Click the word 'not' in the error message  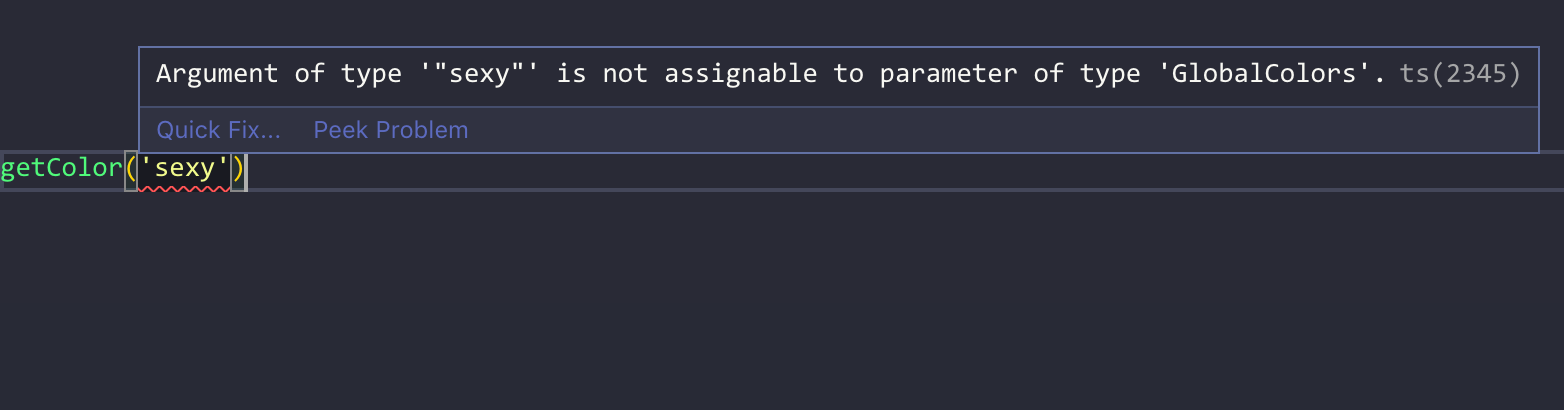[x=625, y=74]
